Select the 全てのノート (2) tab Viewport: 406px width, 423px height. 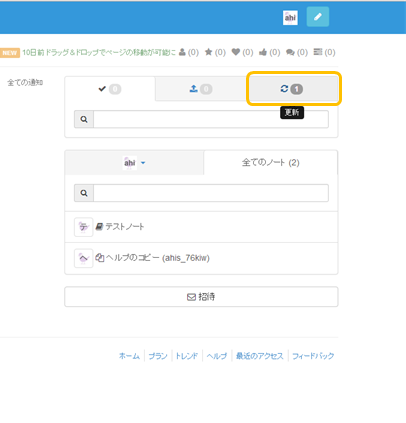271,163
